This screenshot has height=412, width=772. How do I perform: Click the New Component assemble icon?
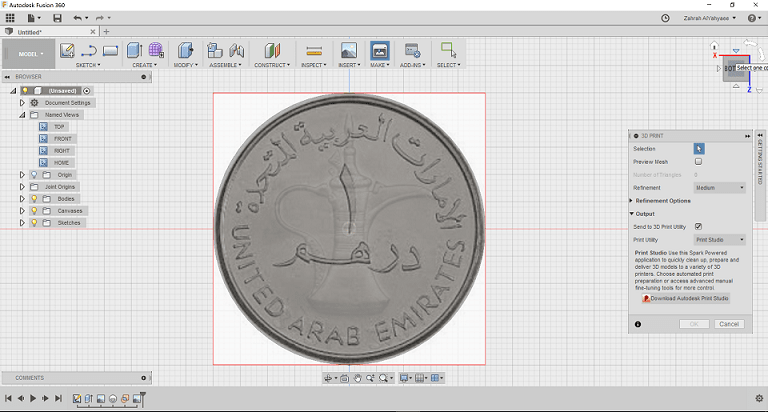click(x=215, y=50)
